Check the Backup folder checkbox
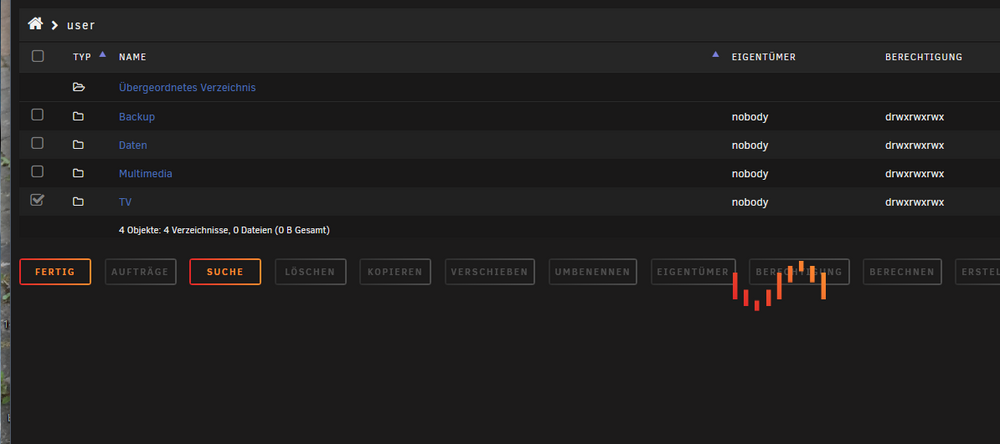The width and height of the screenshot is (1000, 444). click(38, 115)
